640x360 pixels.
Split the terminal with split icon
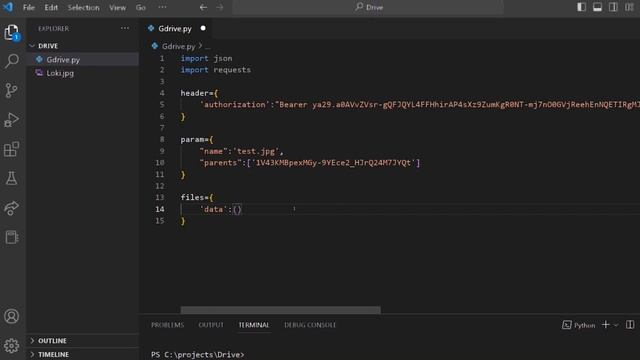[x=630, y=324]
